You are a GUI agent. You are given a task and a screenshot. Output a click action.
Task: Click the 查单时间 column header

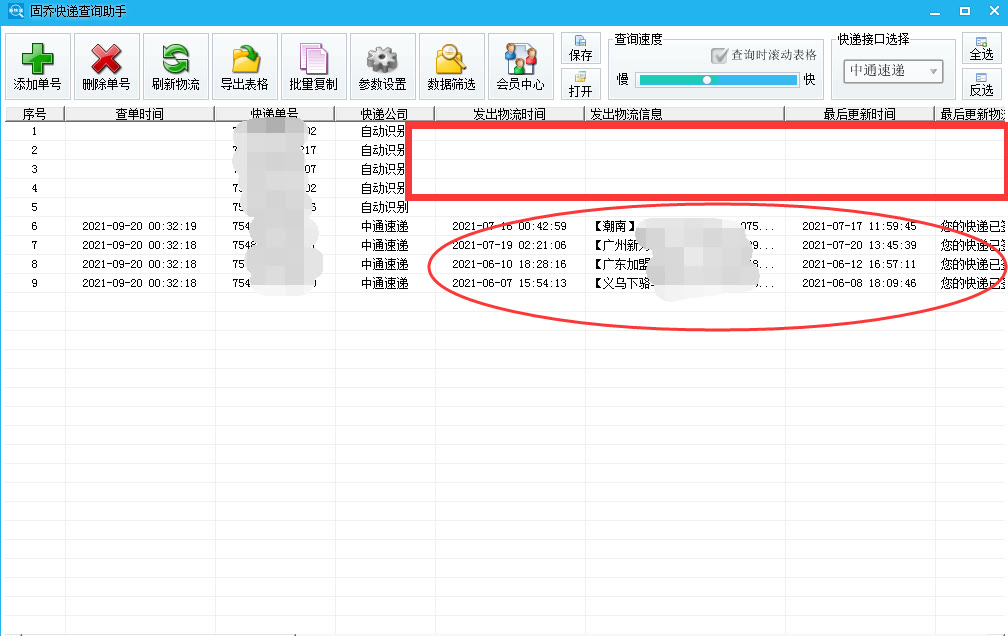point(140,113)
